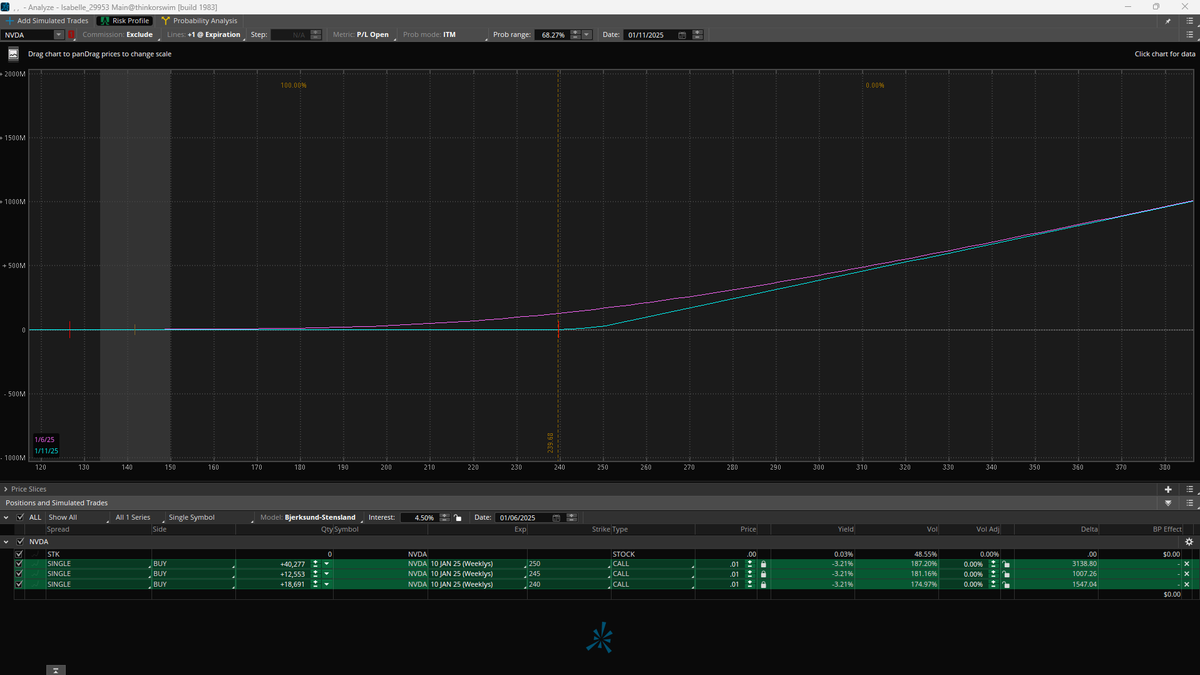Screen dimensions: 1200x675
Task: Remove the 250 CALL simulated trade
Action: click(1187, 564)
